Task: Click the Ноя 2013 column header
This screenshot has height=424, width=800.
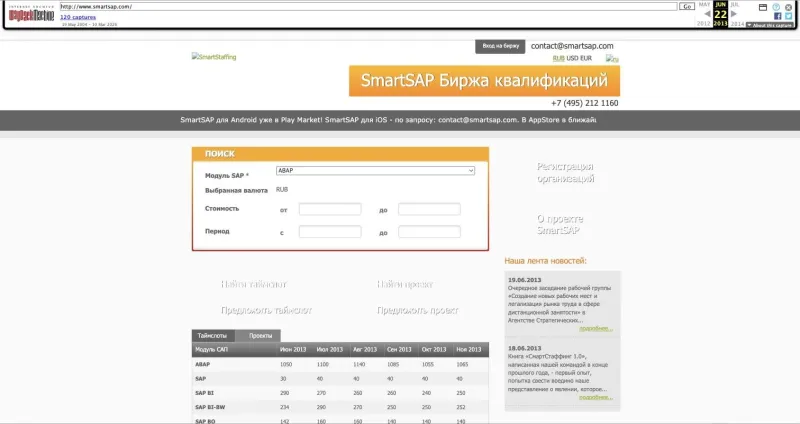Action: point(469,350)
